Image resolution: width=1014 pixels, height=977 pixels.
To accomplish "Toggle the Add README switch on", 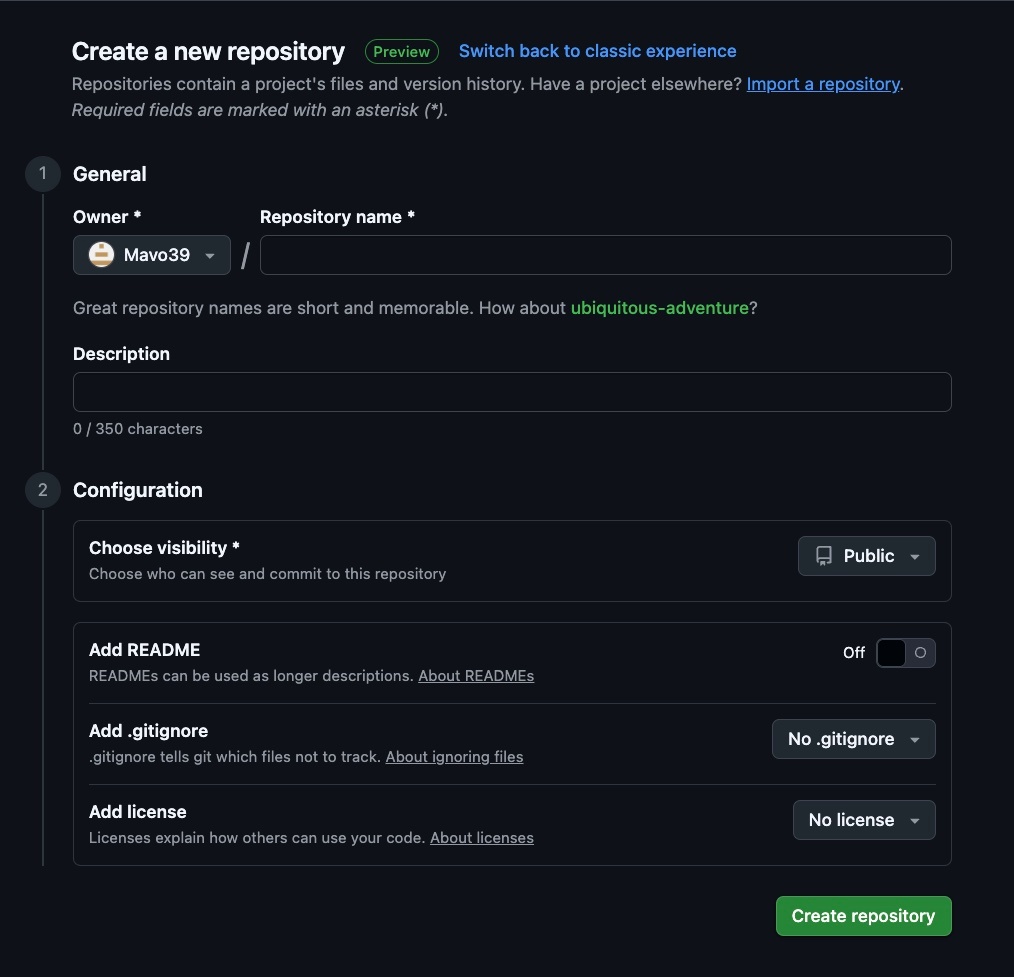I will pyautogui.click(x=905, y=653).
